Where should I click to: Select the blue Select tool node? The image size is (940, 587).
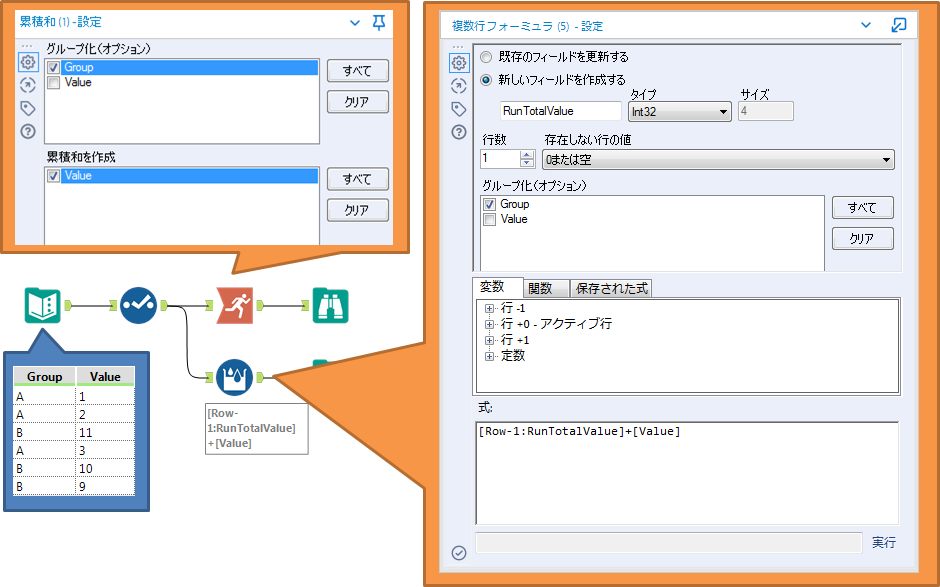click(138, 305)
